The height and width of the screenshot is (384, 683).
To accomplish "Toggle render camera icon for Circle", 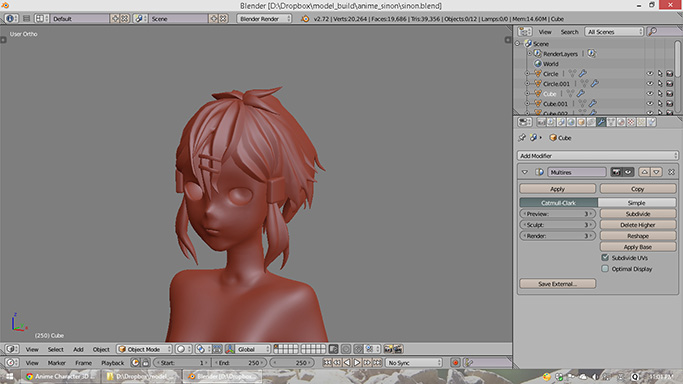I will click(670, 74).
